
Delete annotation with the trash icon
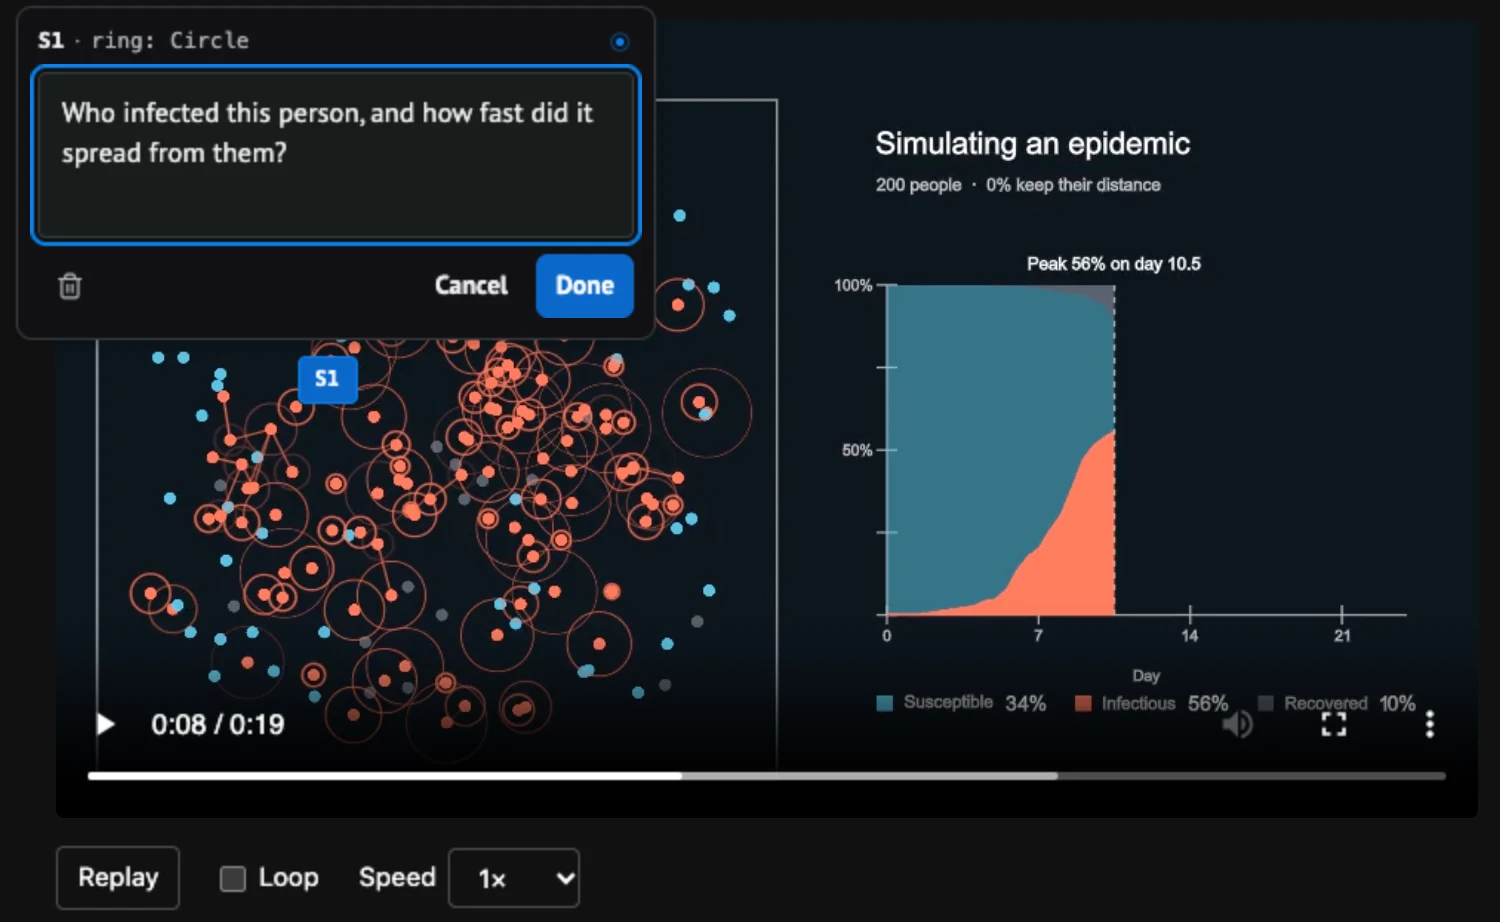click(x=70, y=286)
